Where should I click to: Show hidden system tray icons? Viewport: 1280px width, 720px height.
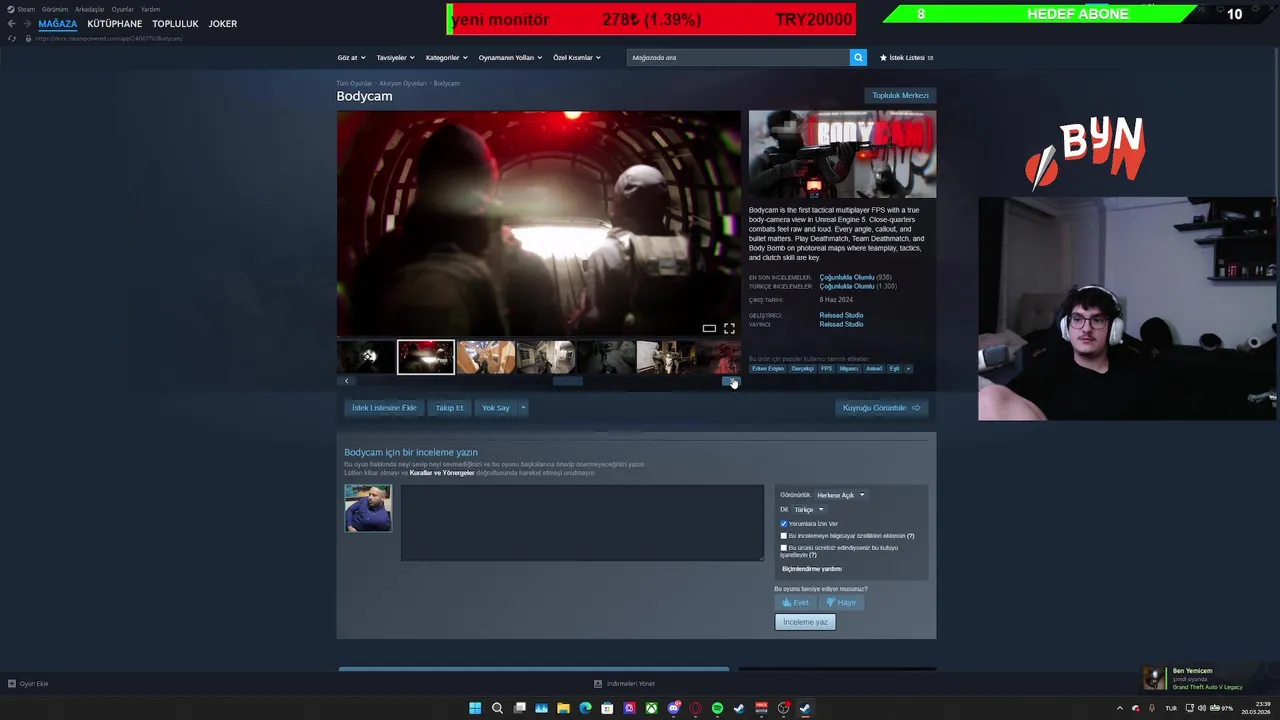pyautogui.click(x=1119, y=708)
